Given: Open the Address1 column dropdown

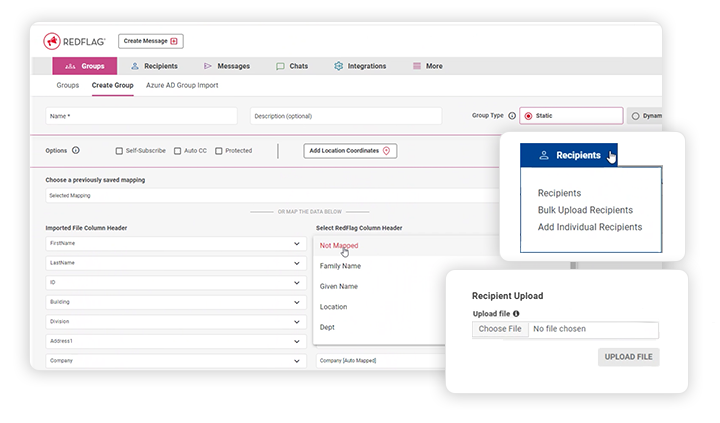Looking at the screenshot, I should click(x=176, y=341).
